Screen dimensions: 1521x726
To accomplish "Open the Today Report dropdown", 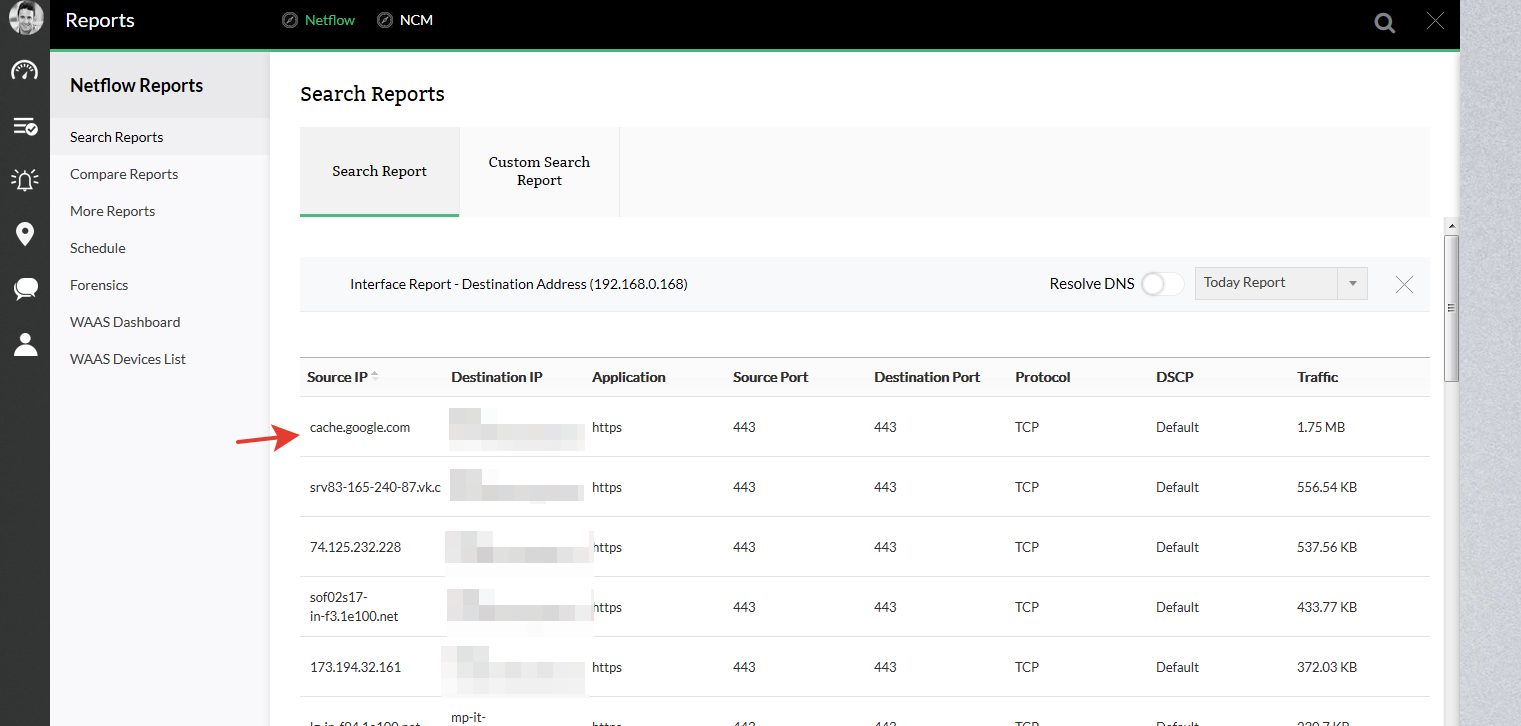I will coord(1281,283).
